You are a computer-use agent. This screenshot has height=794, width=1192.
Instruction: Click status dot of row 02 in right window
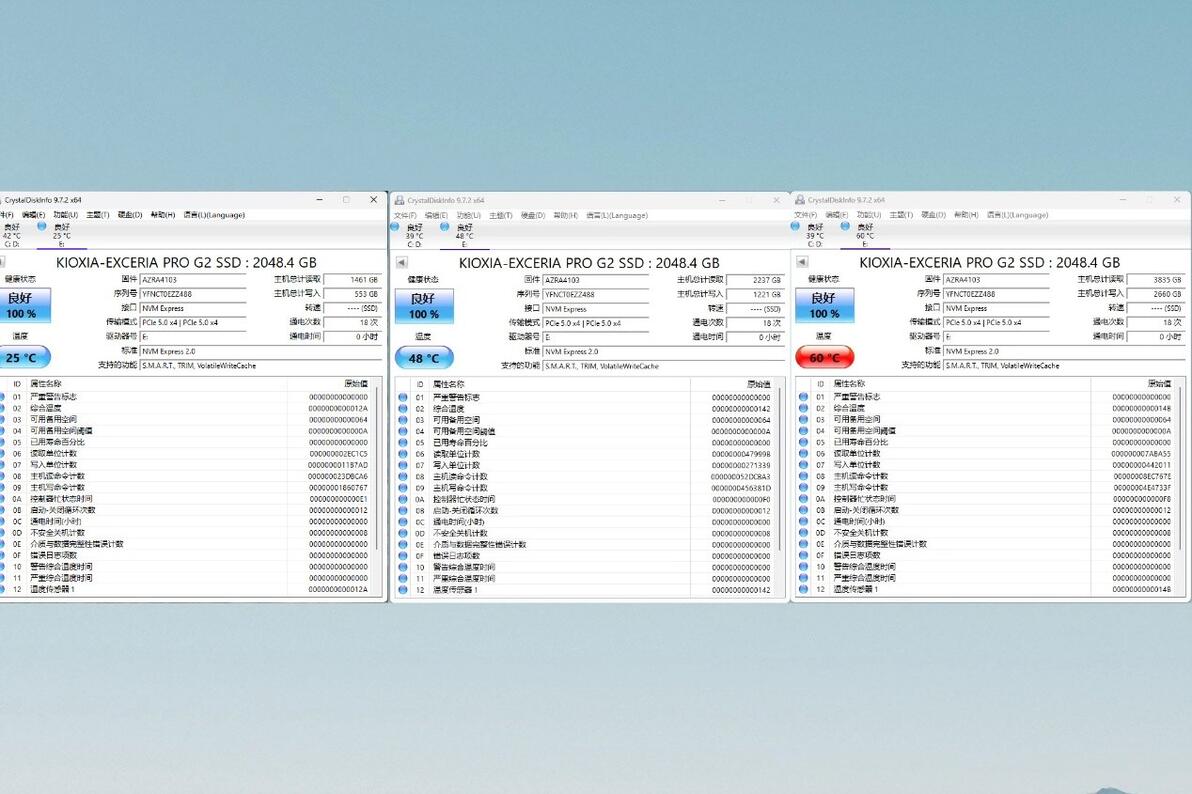(804, 408)
